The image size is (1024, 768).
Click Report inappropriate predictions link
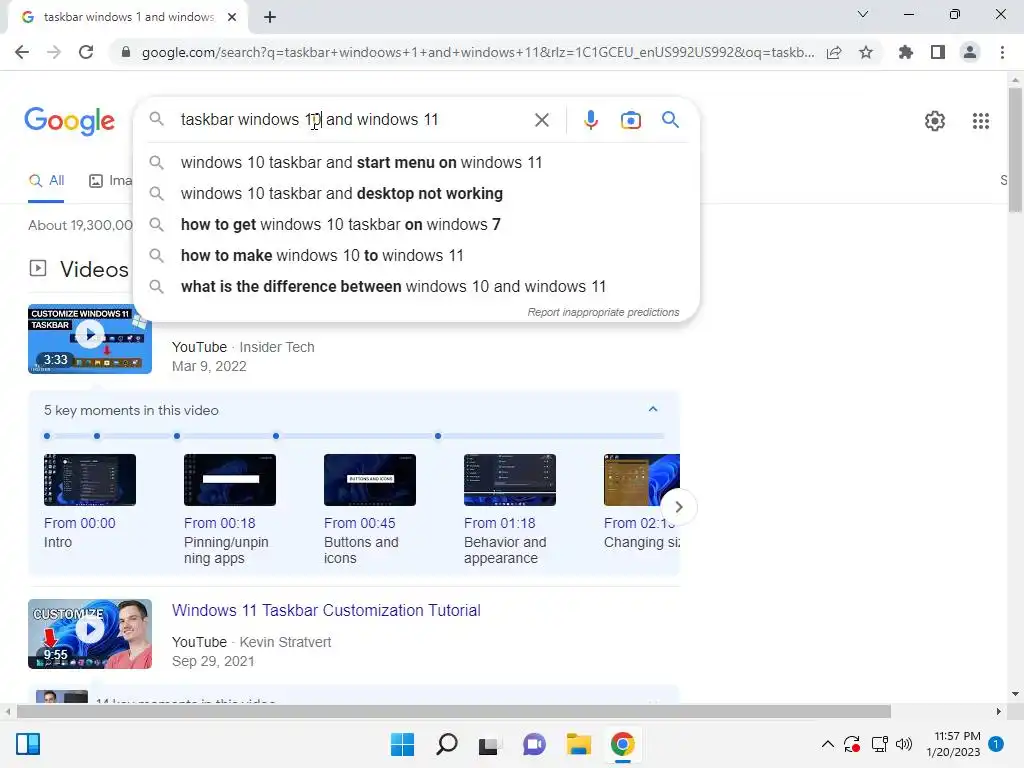pyautogui.click(x=603, y=312)
